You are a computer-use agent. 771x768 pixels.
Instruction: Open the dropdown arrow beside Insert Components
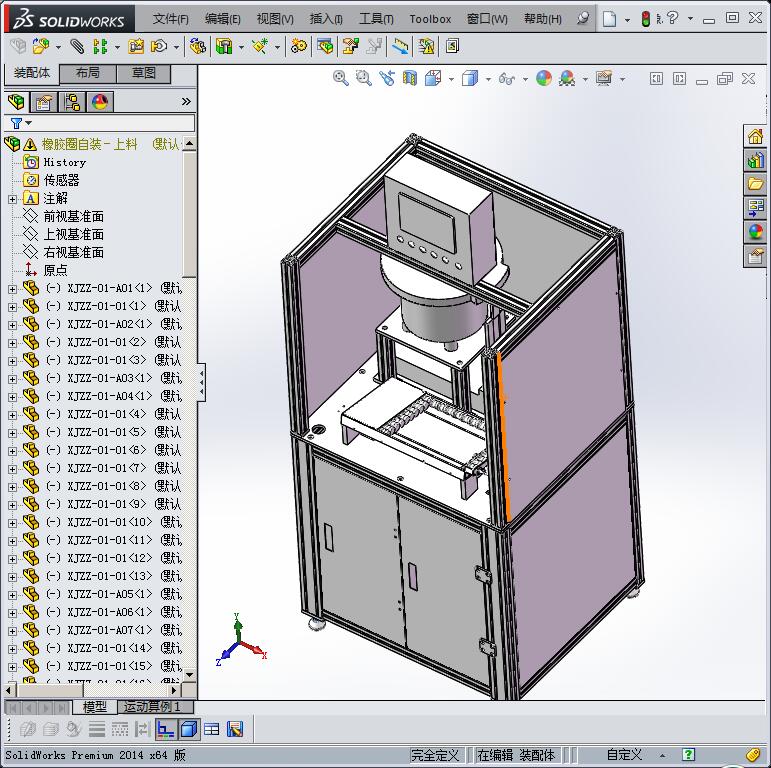pos(58,48)
